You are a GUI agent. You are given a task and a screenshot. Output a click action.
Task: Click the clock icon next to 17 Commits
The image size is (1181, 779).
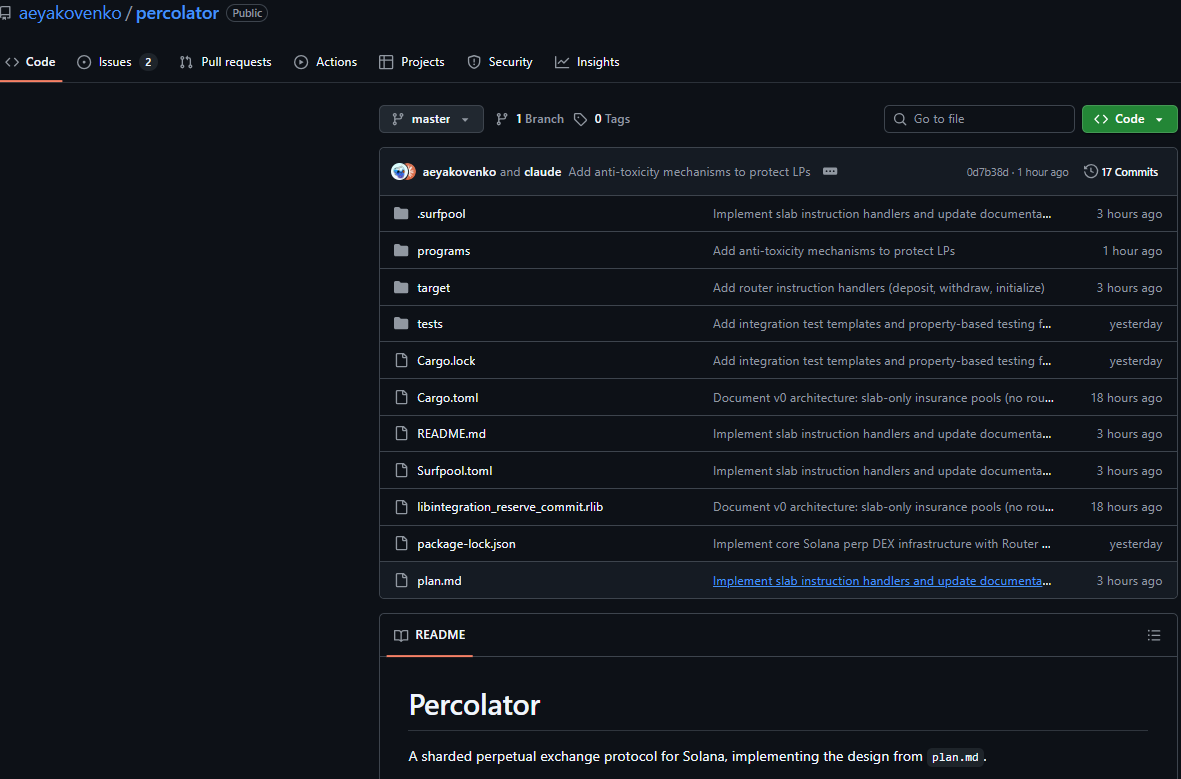(x=1090, y=171)
